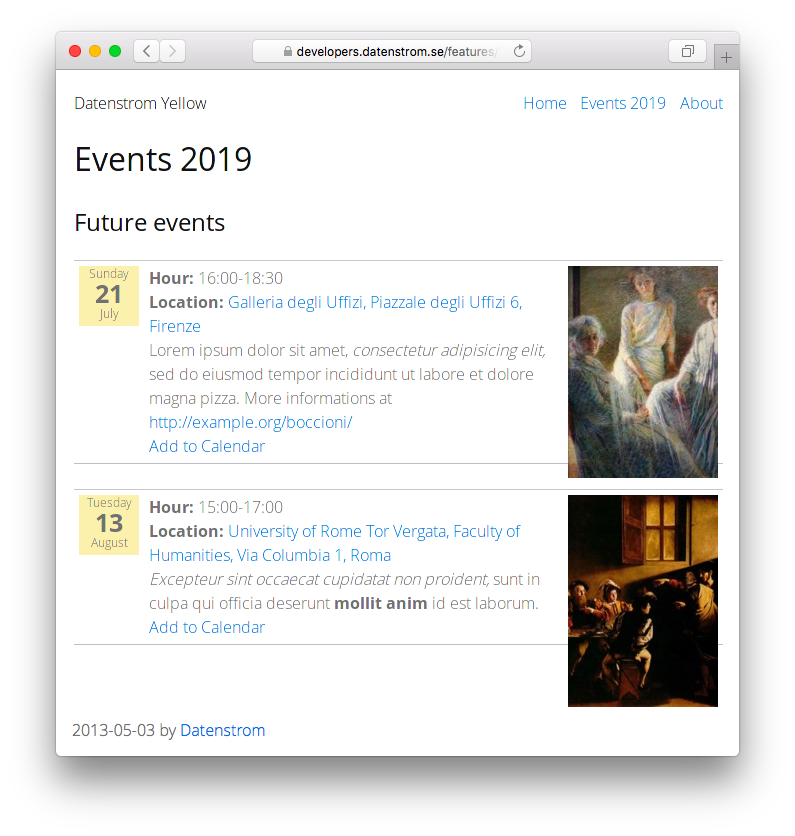Viewport: 795px width, 836px height.
Task: Add a new tab with the plus button
Action: coord(726,58)
